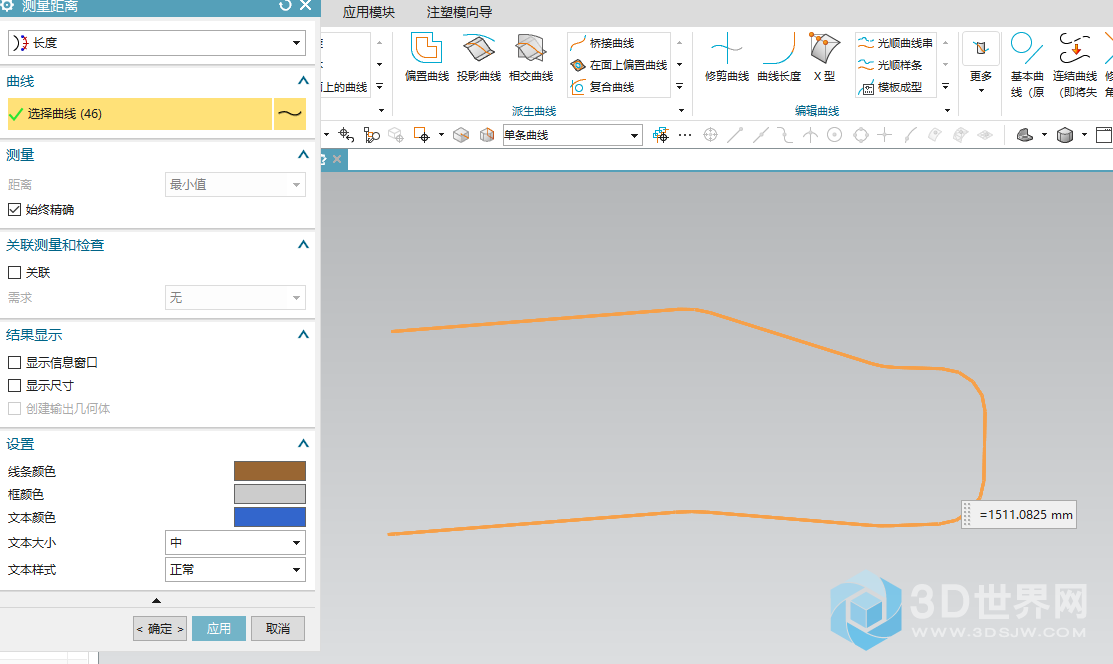Click the 应用 apply button
This screenshot has height=664, width=1113.
point(219,628)
